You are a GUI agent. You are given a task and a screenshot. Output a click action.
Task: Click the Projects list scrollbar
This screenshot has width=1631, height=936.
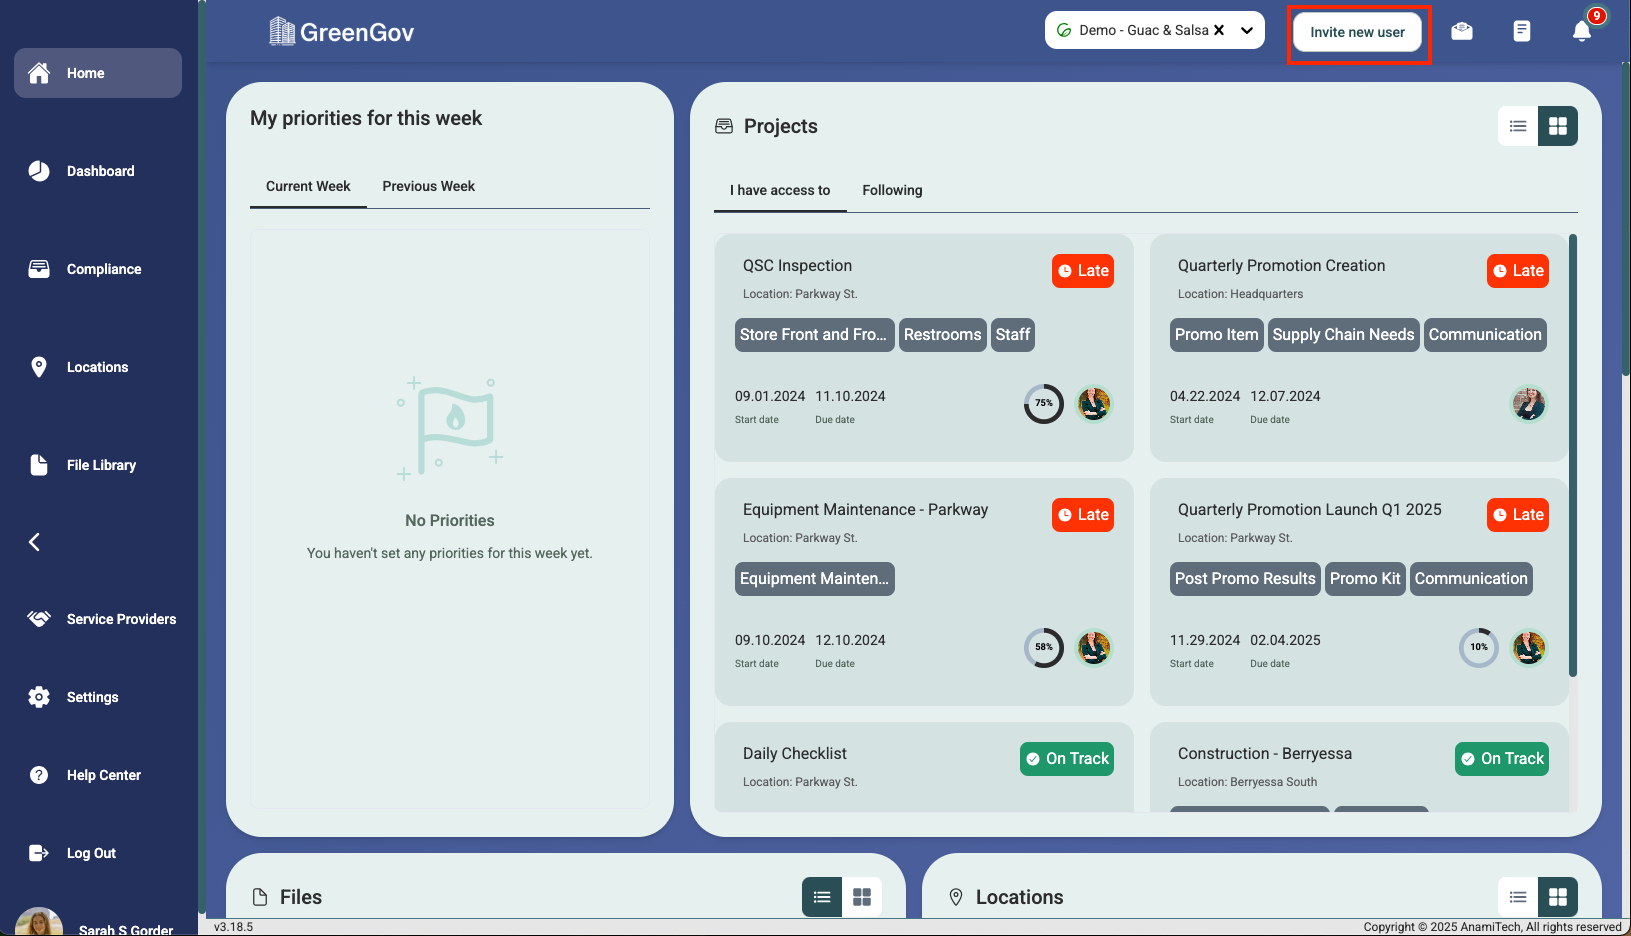(x=1573, y=456)
